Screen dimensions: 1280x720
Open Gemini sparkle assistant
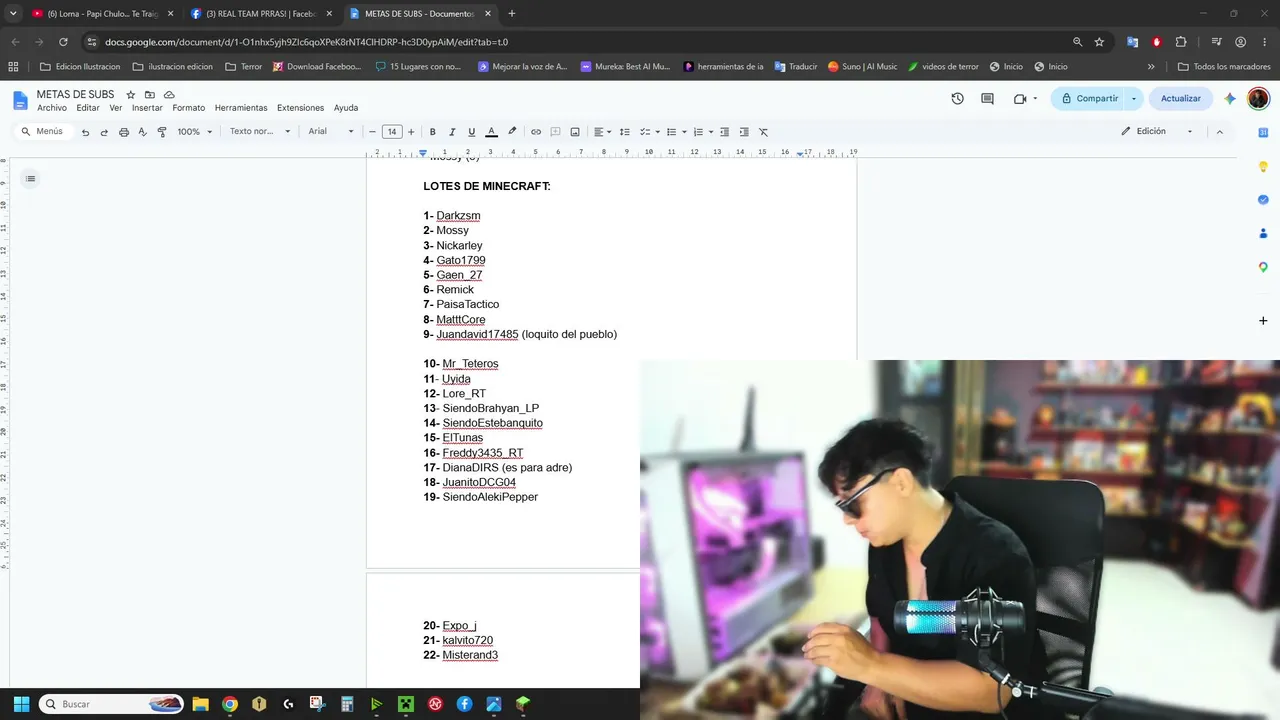[1229, 99]
